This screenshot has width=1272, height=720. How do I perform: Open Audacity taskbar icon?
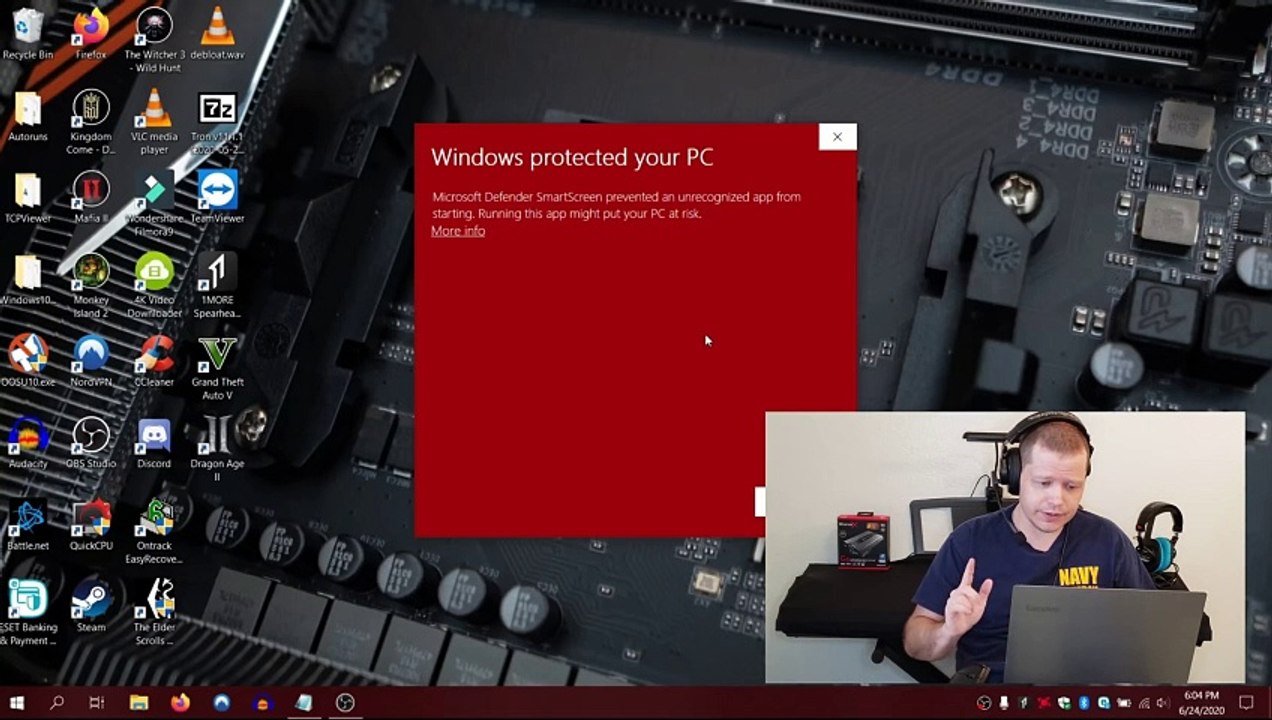tap(263, 703)
